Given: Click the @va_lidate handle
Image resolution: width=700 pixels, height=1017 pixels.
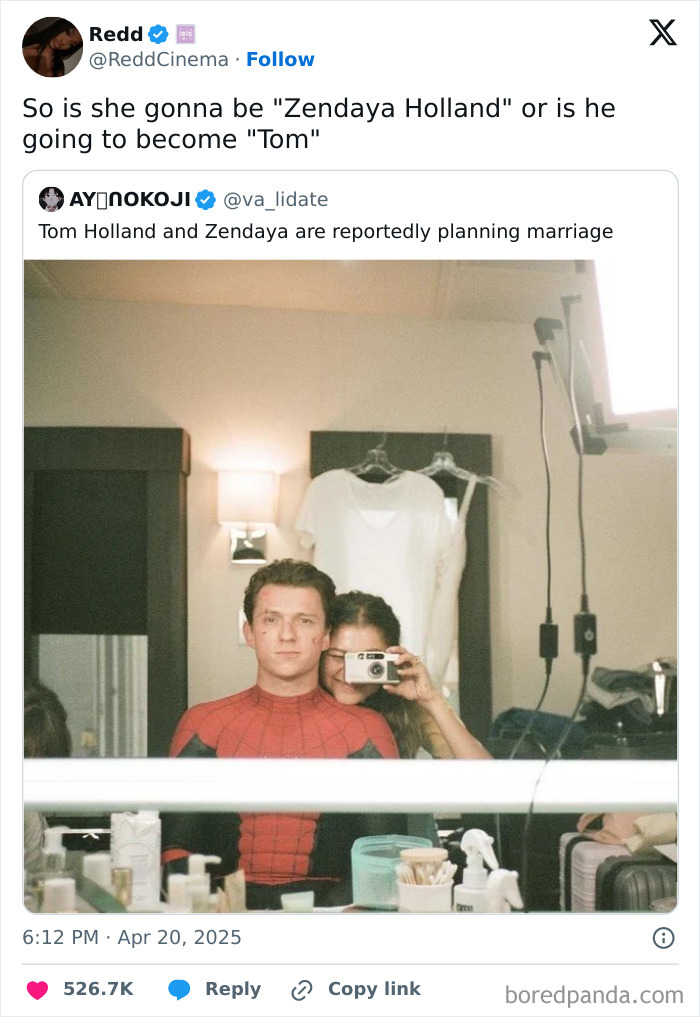Looking at the screenshot, I should coord(275,199).
